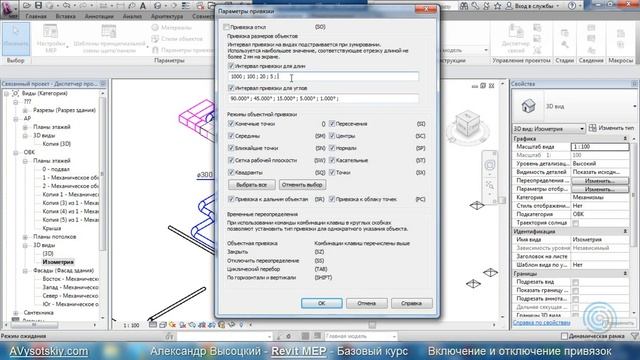Toggle 'Интервал привязки для длин' checkbox
The image size is (640, 360).
coord(231,66)
